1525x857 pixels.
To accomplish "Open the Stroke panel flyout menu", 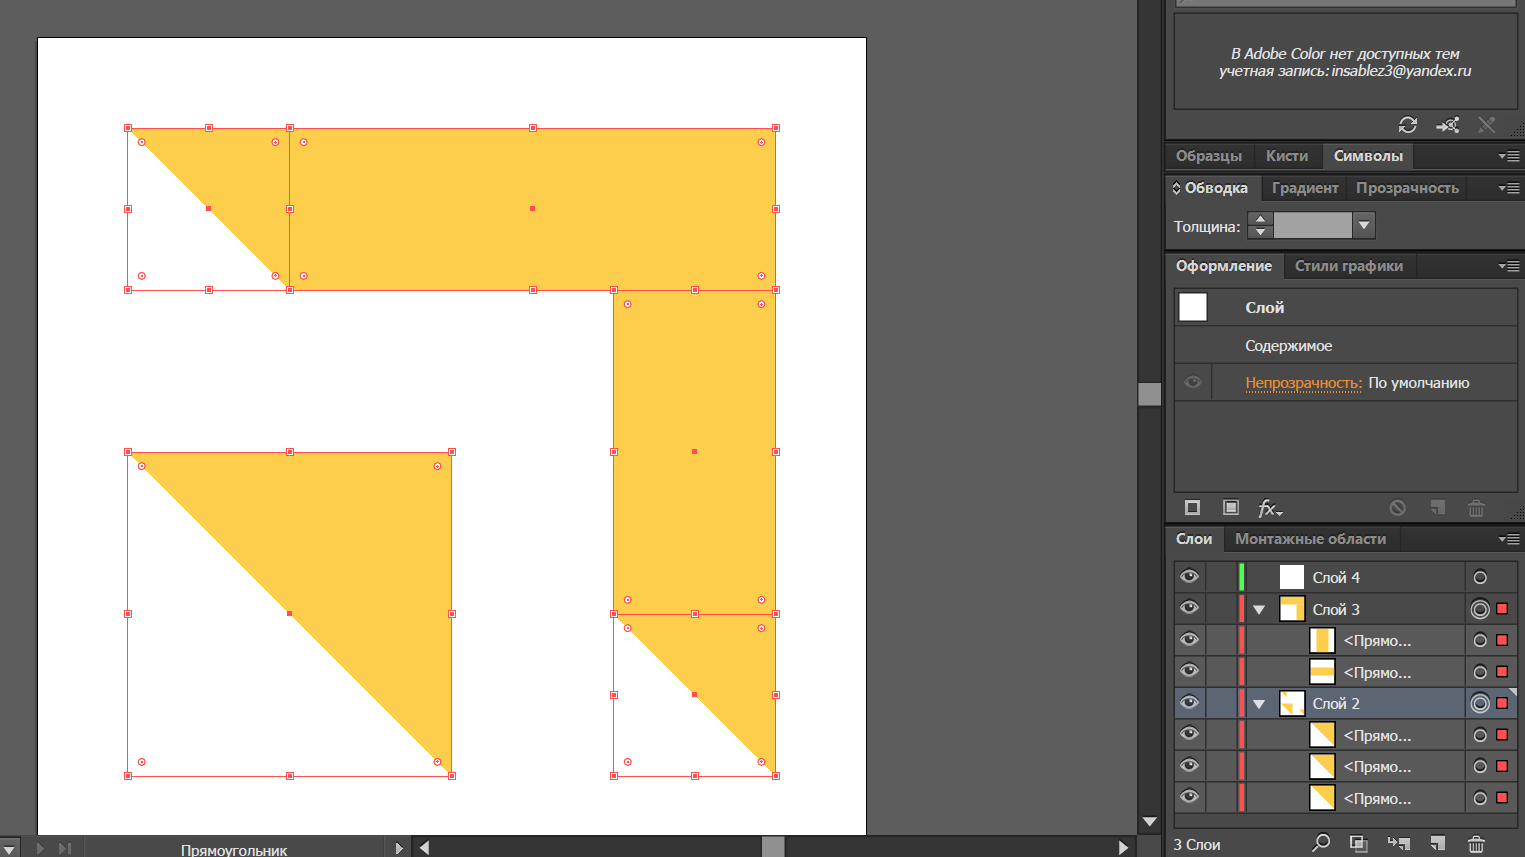I will click(x=1509, y=188).
